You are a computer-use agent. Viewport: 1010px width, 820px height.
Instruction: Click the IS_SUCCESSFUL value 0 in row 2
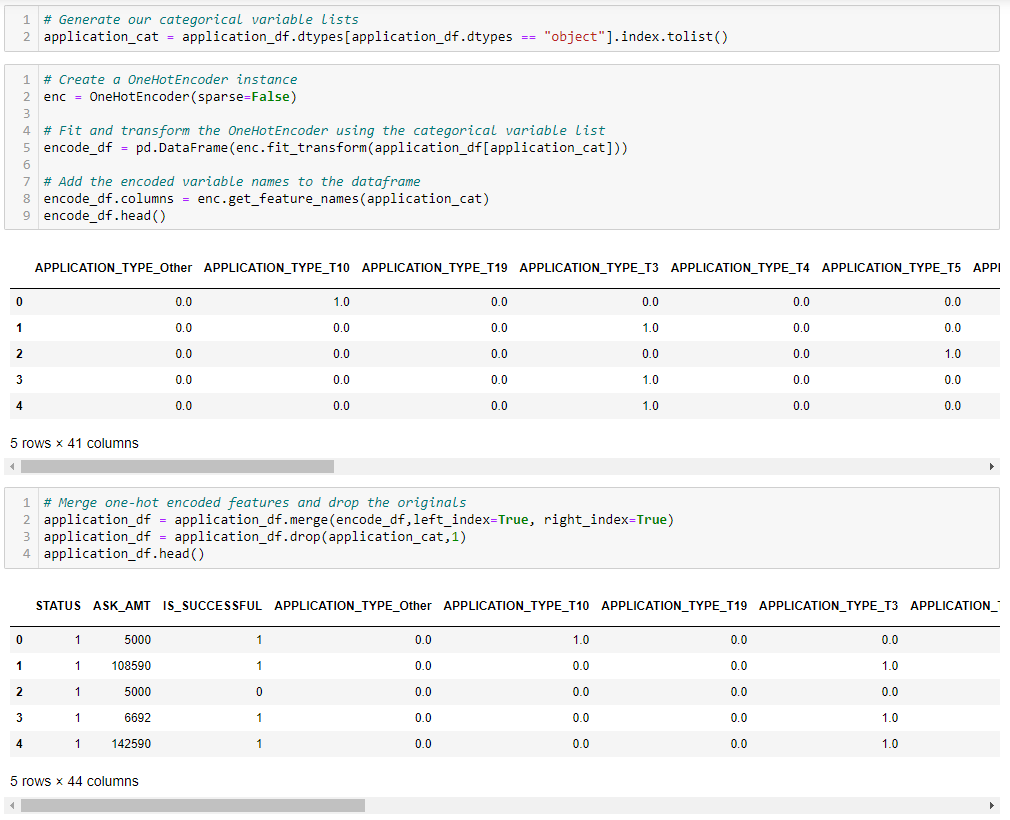point(259,692)
